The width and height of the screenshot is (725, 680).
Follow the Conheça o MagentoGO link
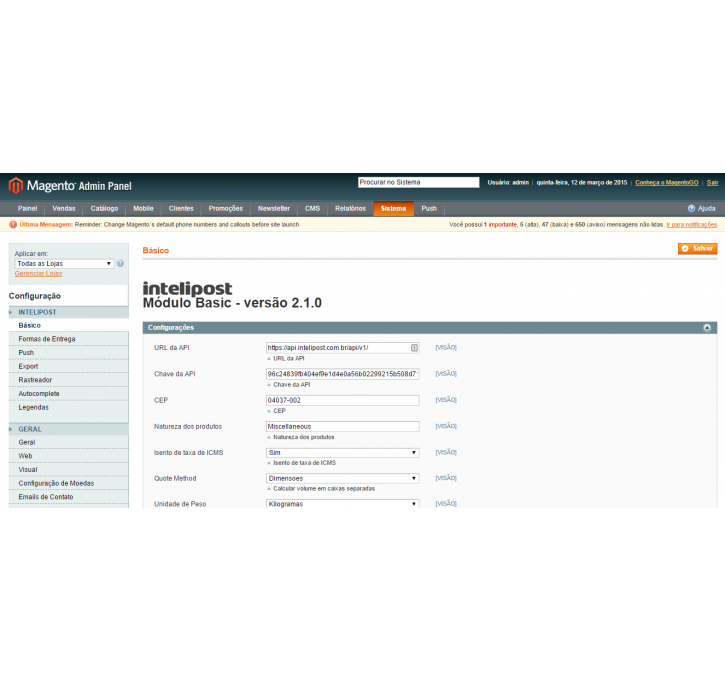(667, 183)
